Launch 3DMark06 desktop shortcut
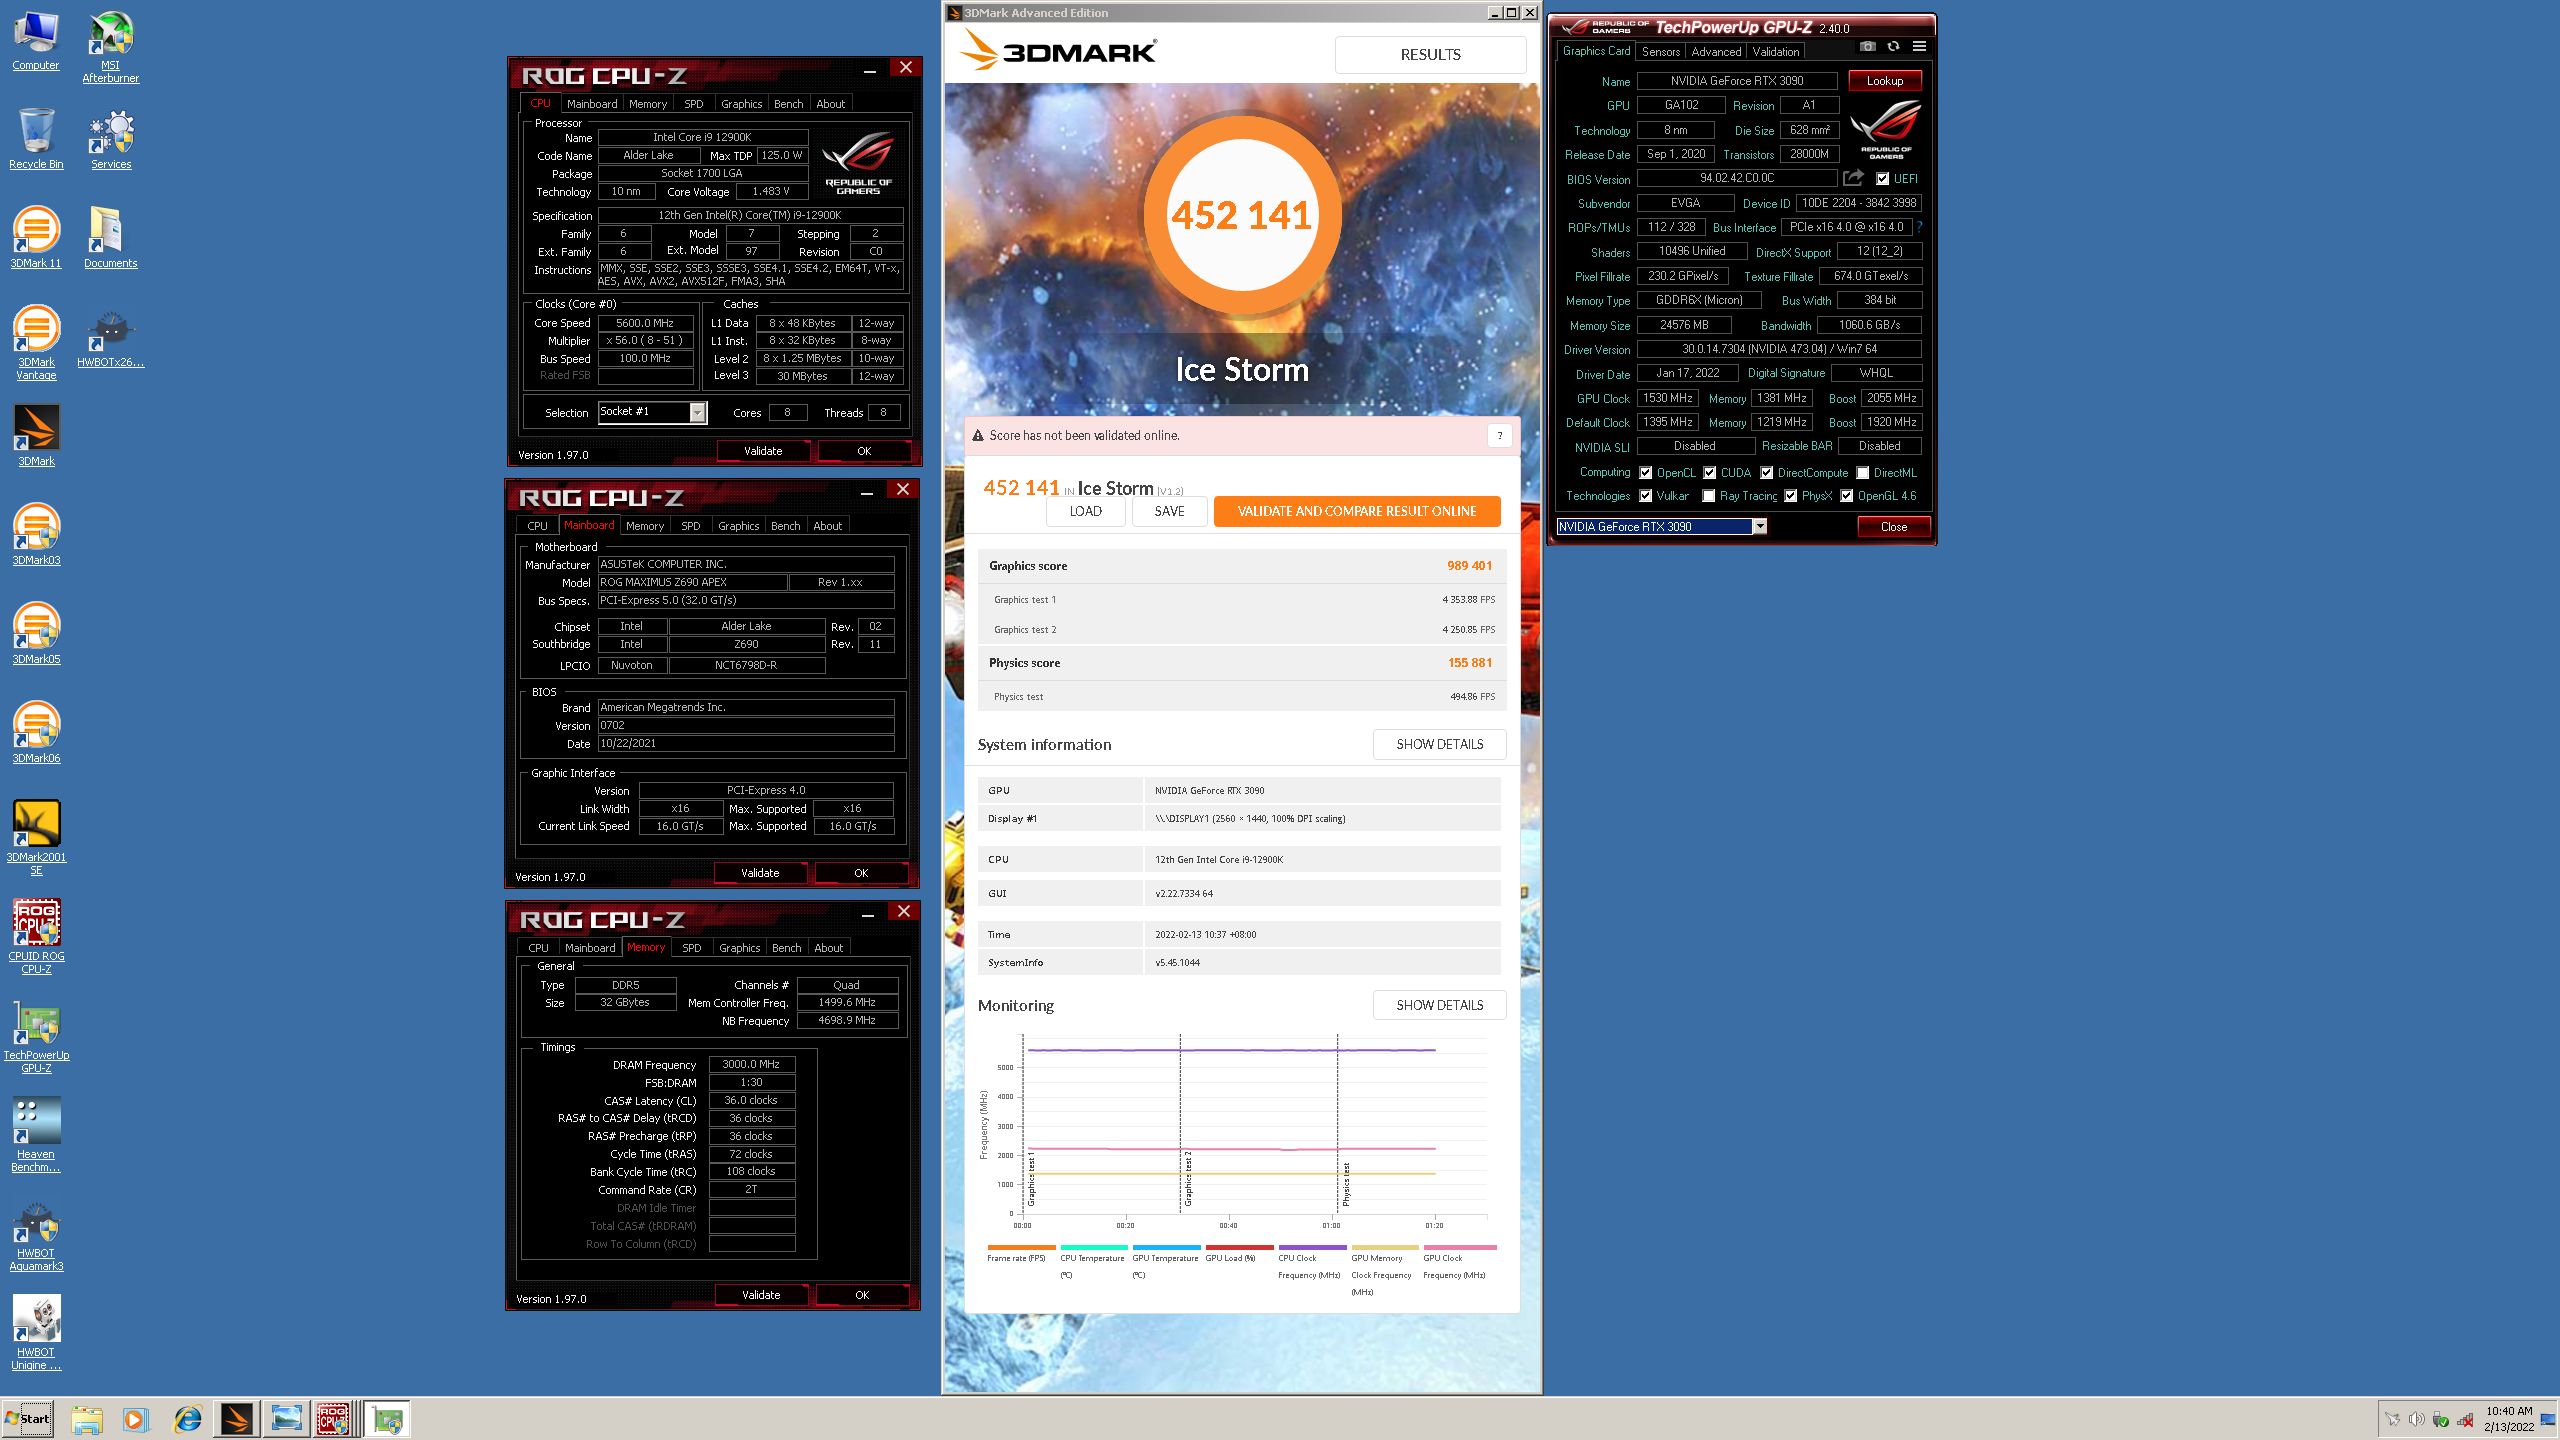 coord(36,733)
